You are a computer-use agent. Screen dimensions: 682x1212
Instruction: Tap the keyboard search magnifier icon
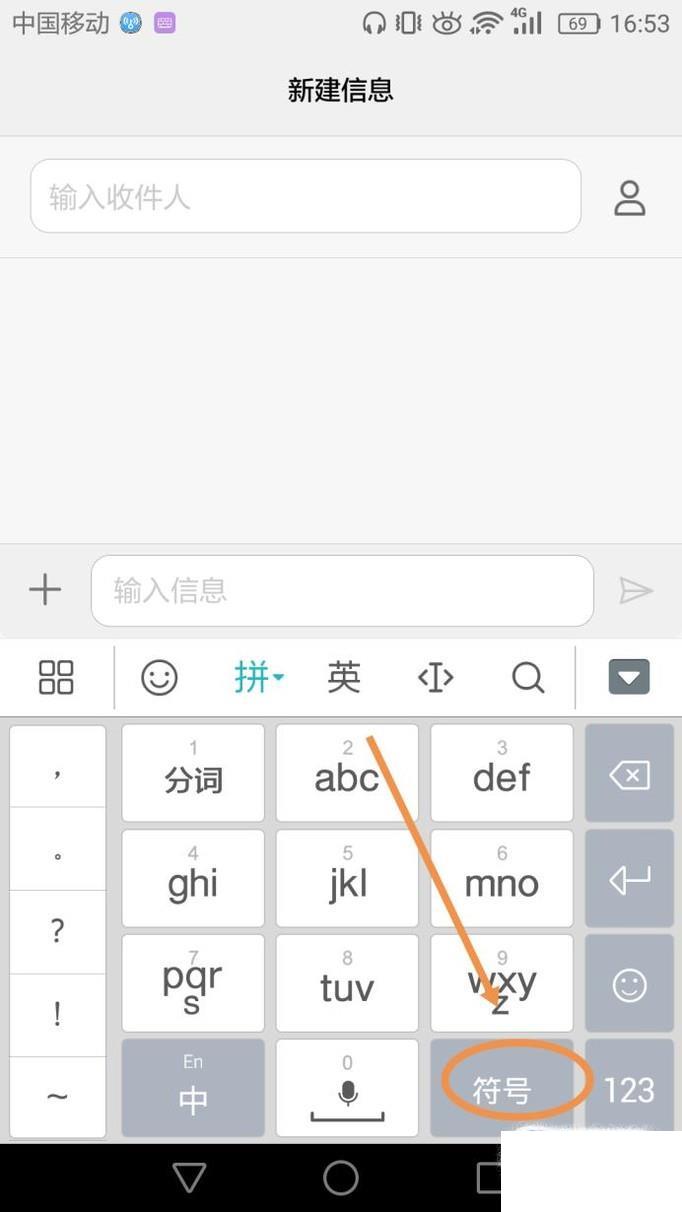click(x=528, y=677)
